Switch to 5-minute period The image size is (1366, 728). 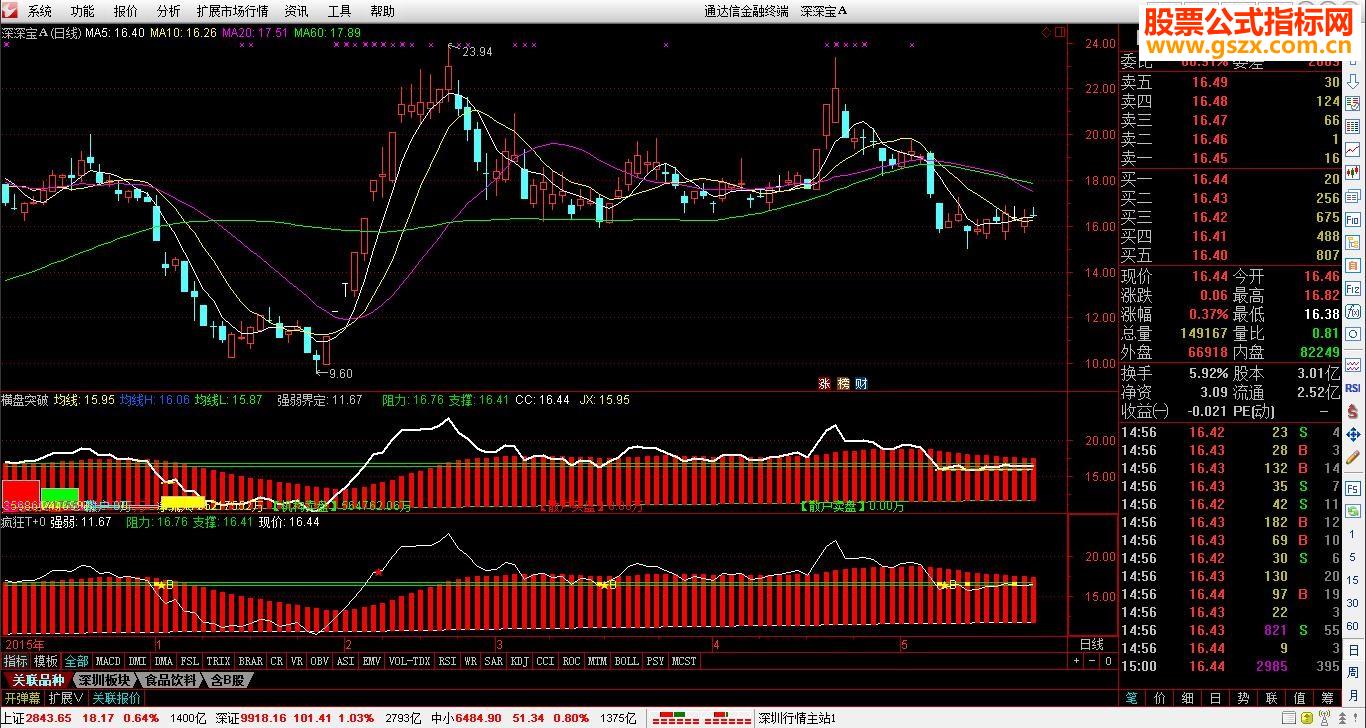pyautogui.click(x=1352, y=557)
